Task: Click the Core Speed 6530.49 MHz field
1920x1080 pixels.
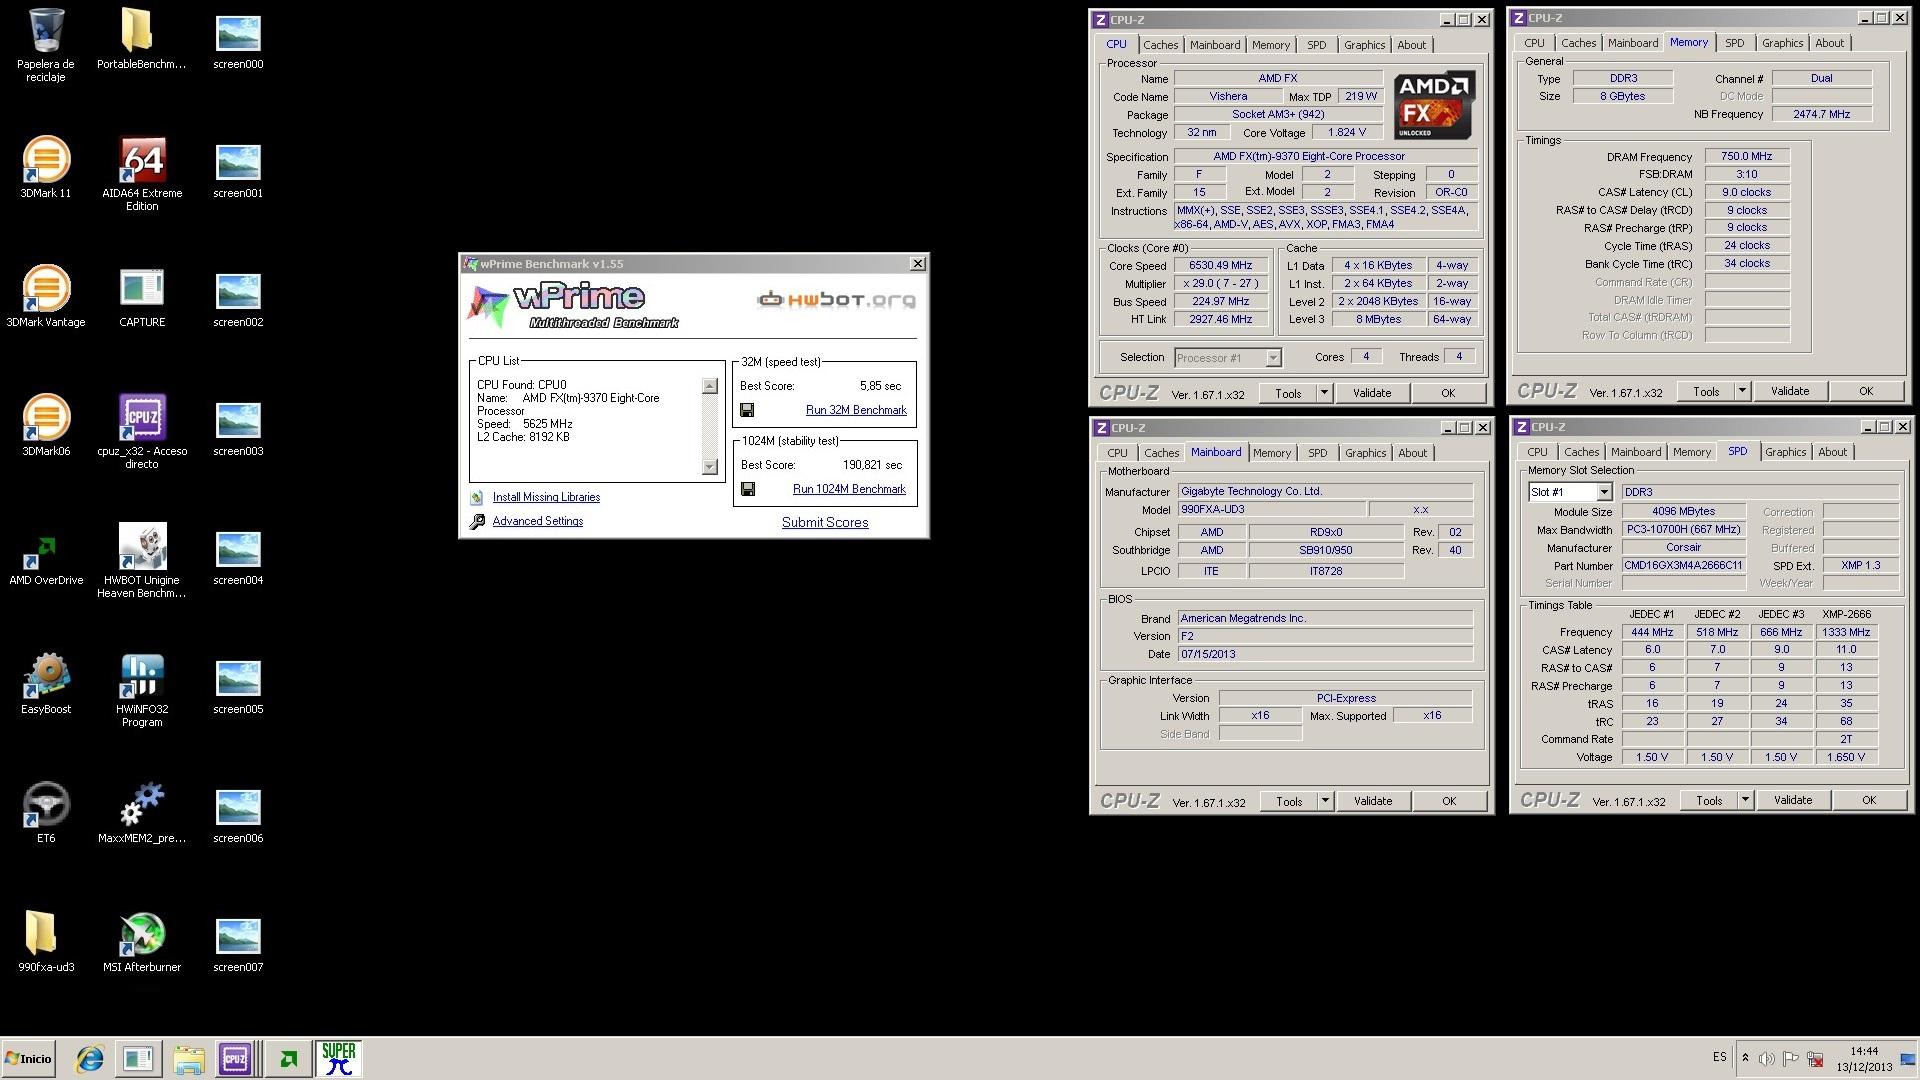Action: pos(1220,266)
